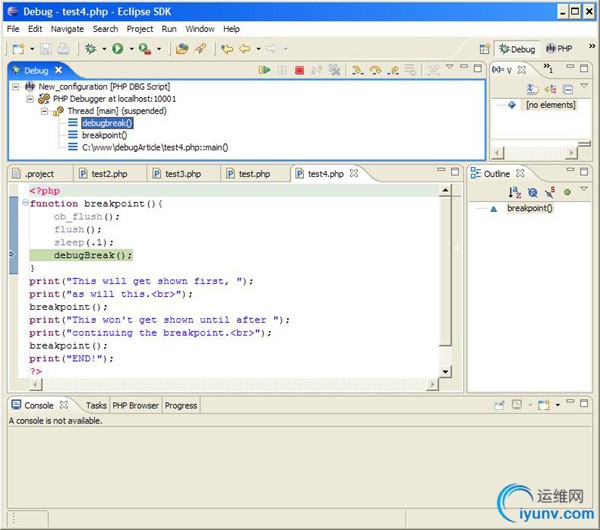Screen dimensions: 600x530
Task: Select the breakpoint() stack frame
Action: point(104,135)
